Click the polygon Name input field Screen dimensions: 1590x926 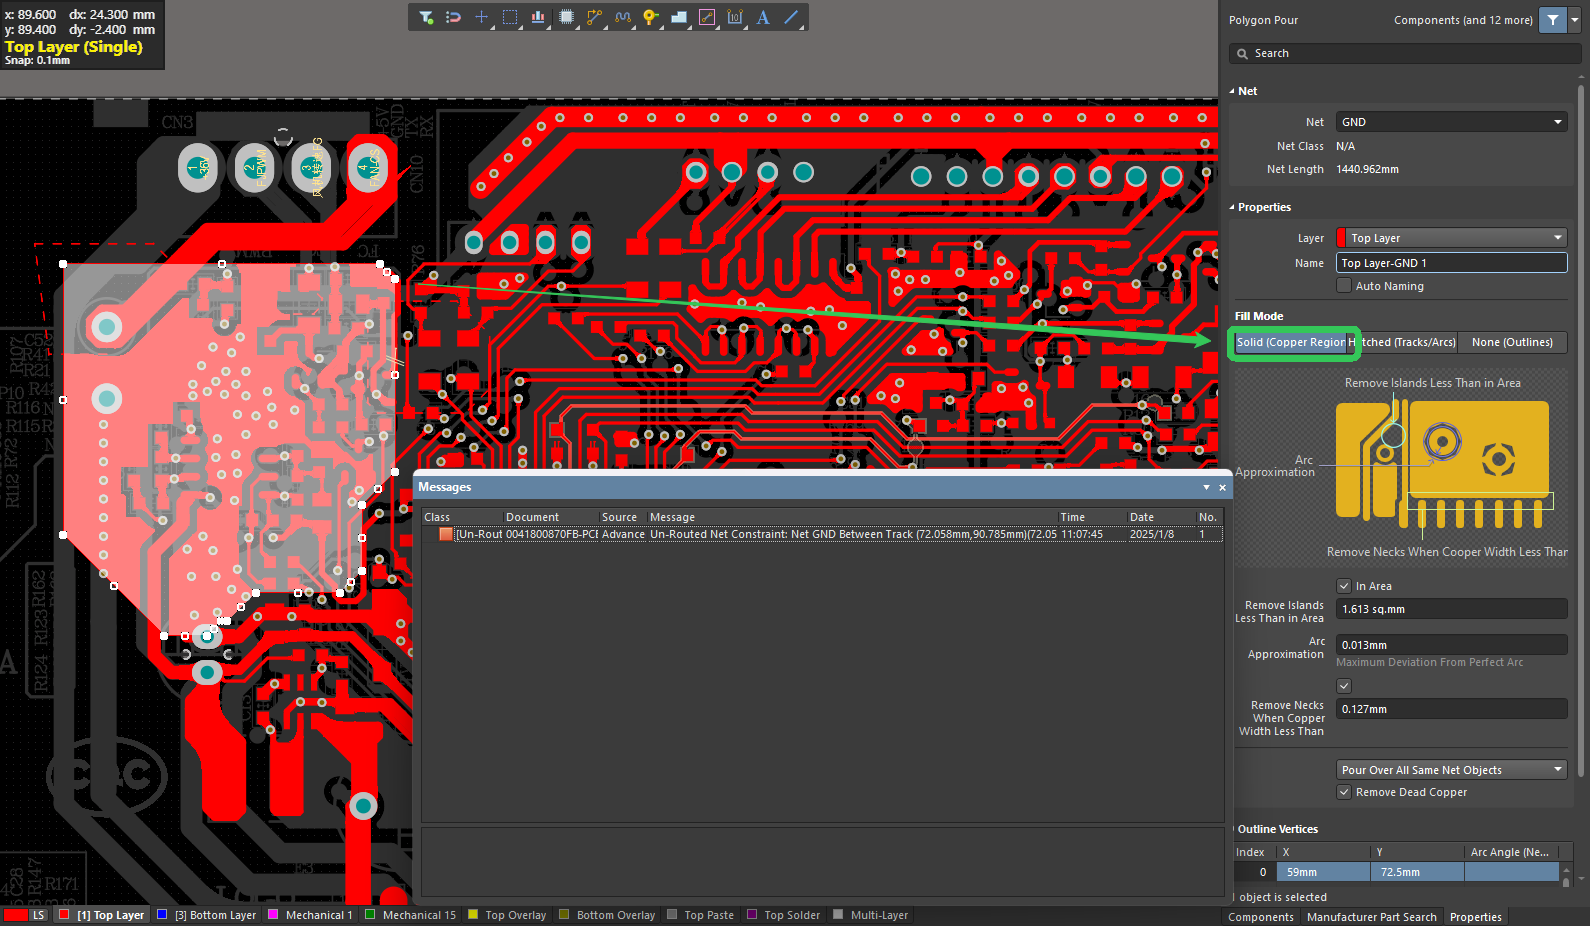(1451, 263)
